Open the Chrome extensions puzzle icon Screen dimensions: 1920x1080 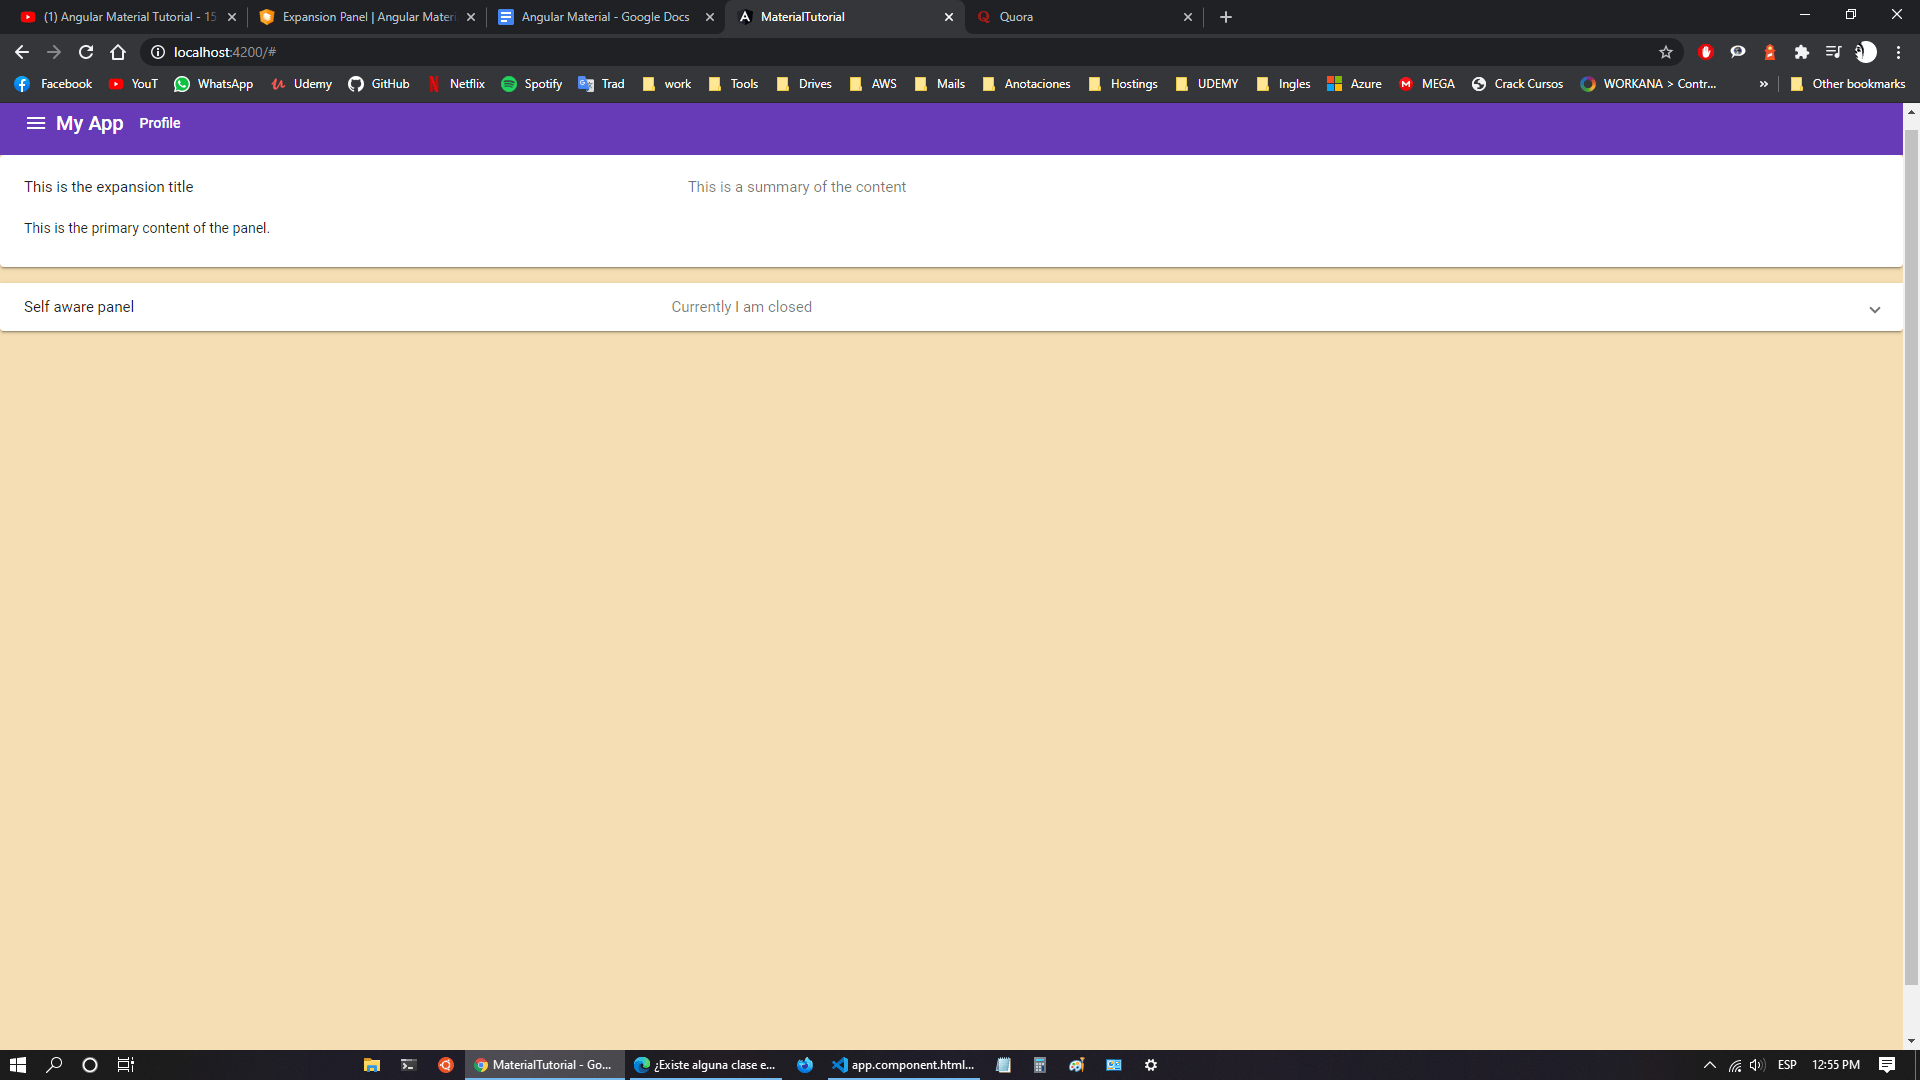coord(1801,52)
